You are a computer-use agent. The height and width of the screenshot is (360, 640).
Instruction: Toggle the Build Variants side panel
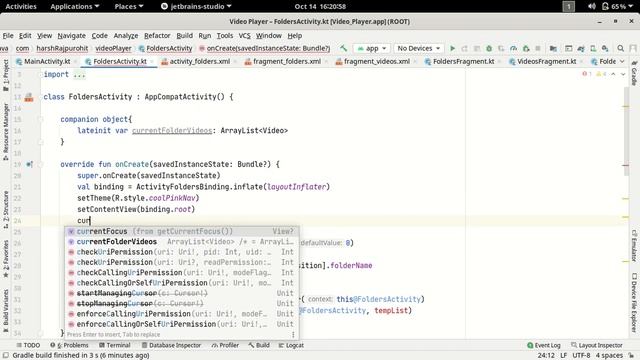(x=6, y=310)
